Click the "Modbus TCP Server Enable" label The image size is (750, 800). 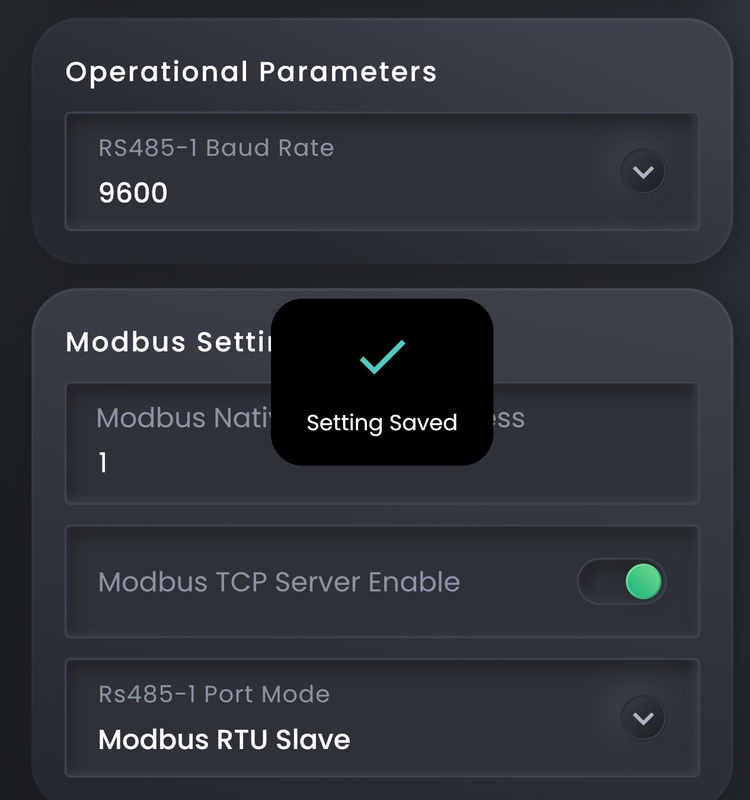point(279,582)
